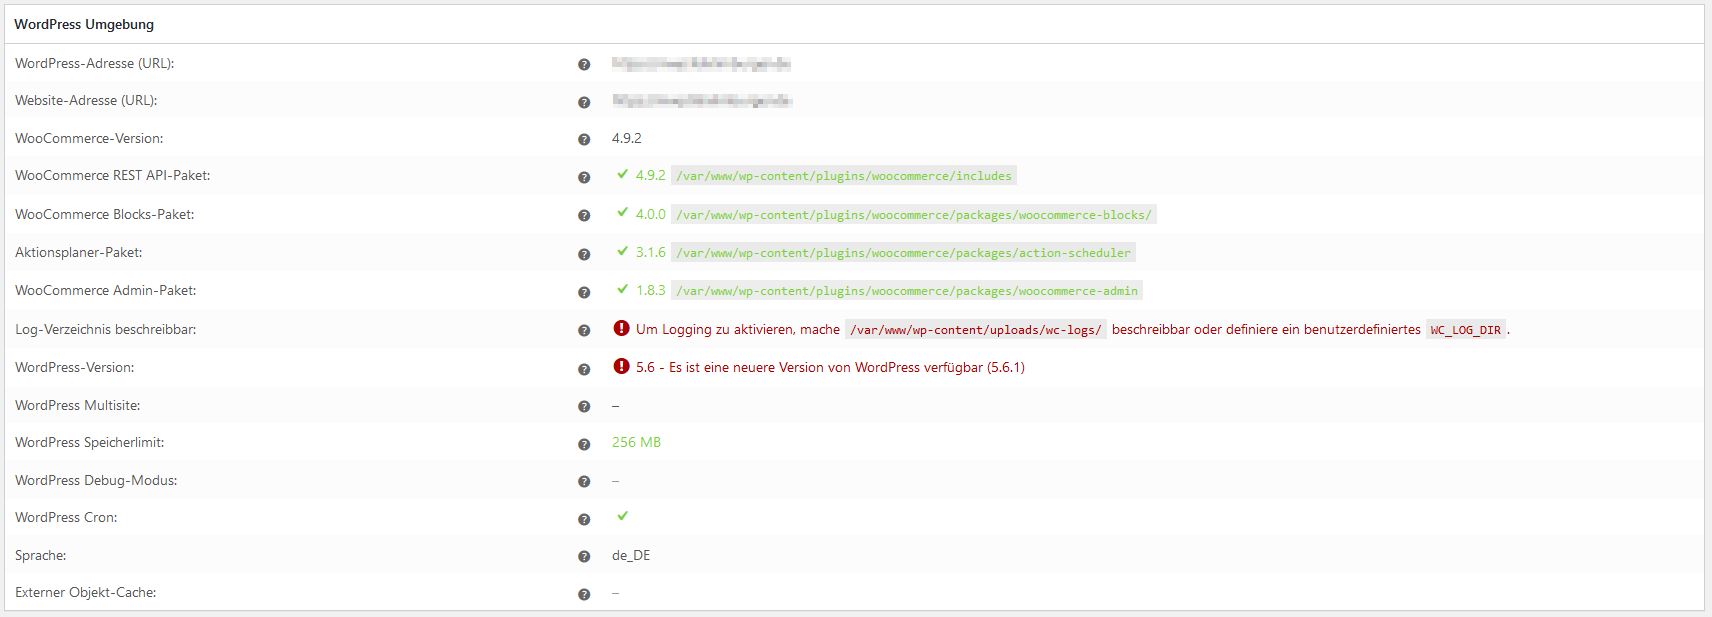Image resolution: width=1712 pixels, height=617 pixels.
Task: Click green checkmark in Aktionsplaner-Paket row
Action: 623,251
